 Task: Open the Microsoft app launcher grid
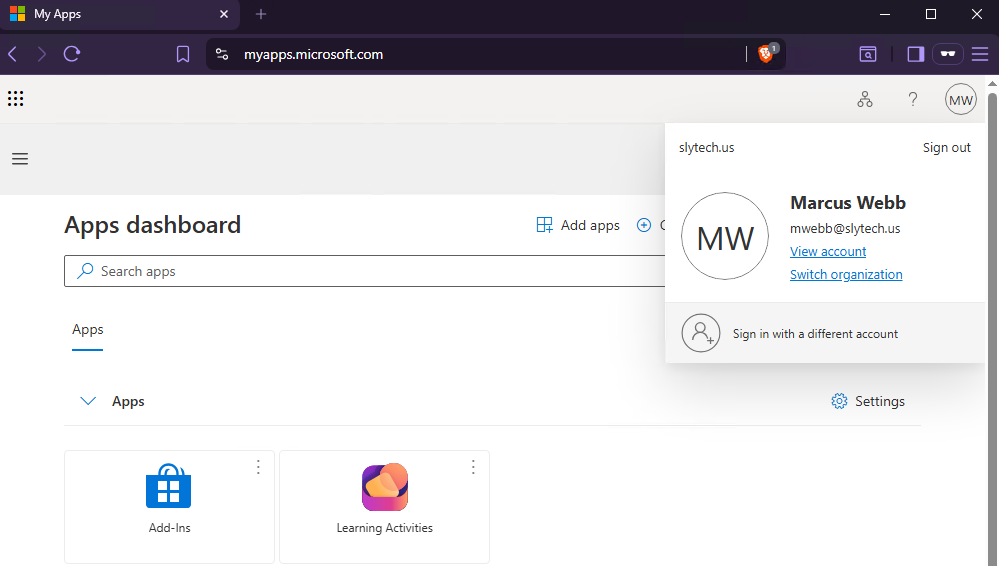pos(15,99)
